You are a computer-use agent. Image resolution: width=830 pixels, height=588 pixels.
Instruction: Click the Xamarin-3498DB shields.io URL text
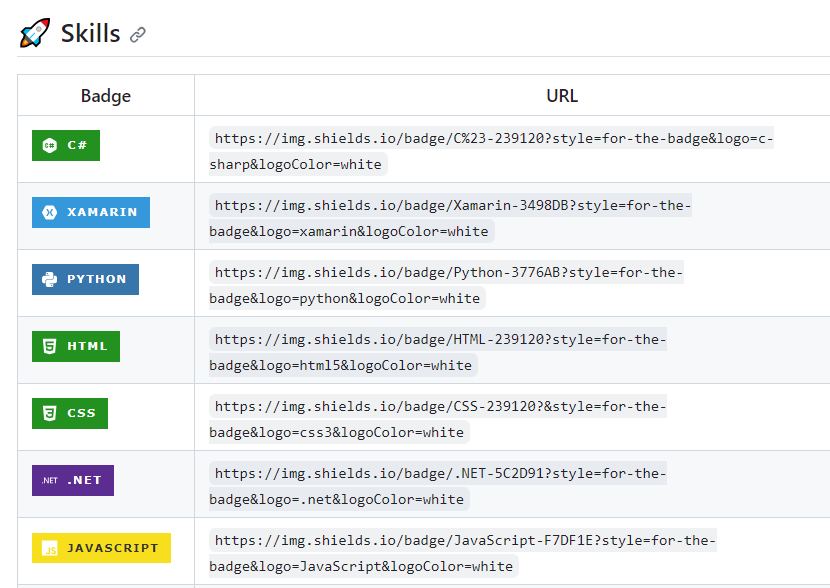450,218
